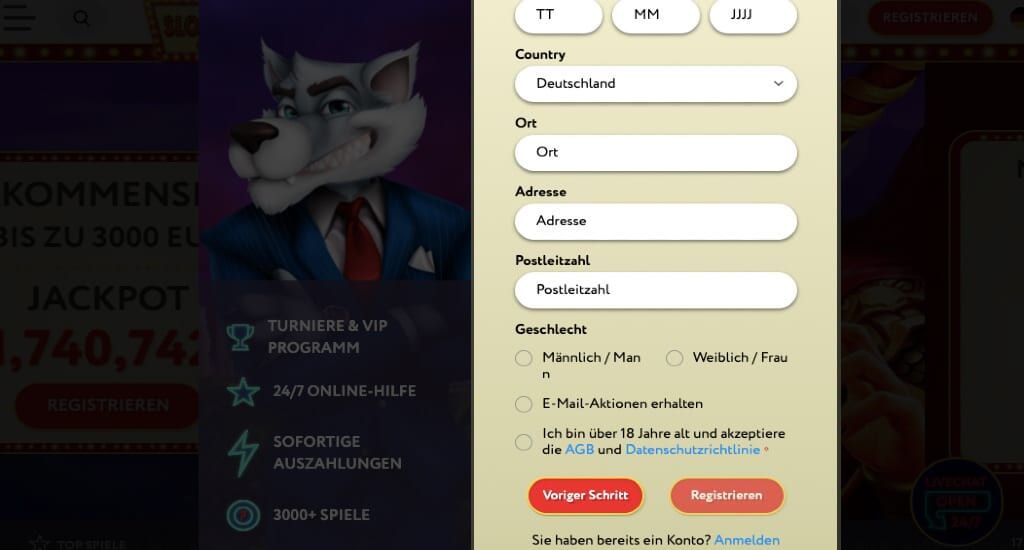Click the chevron arrow in Country field

(x=778, y=84)
